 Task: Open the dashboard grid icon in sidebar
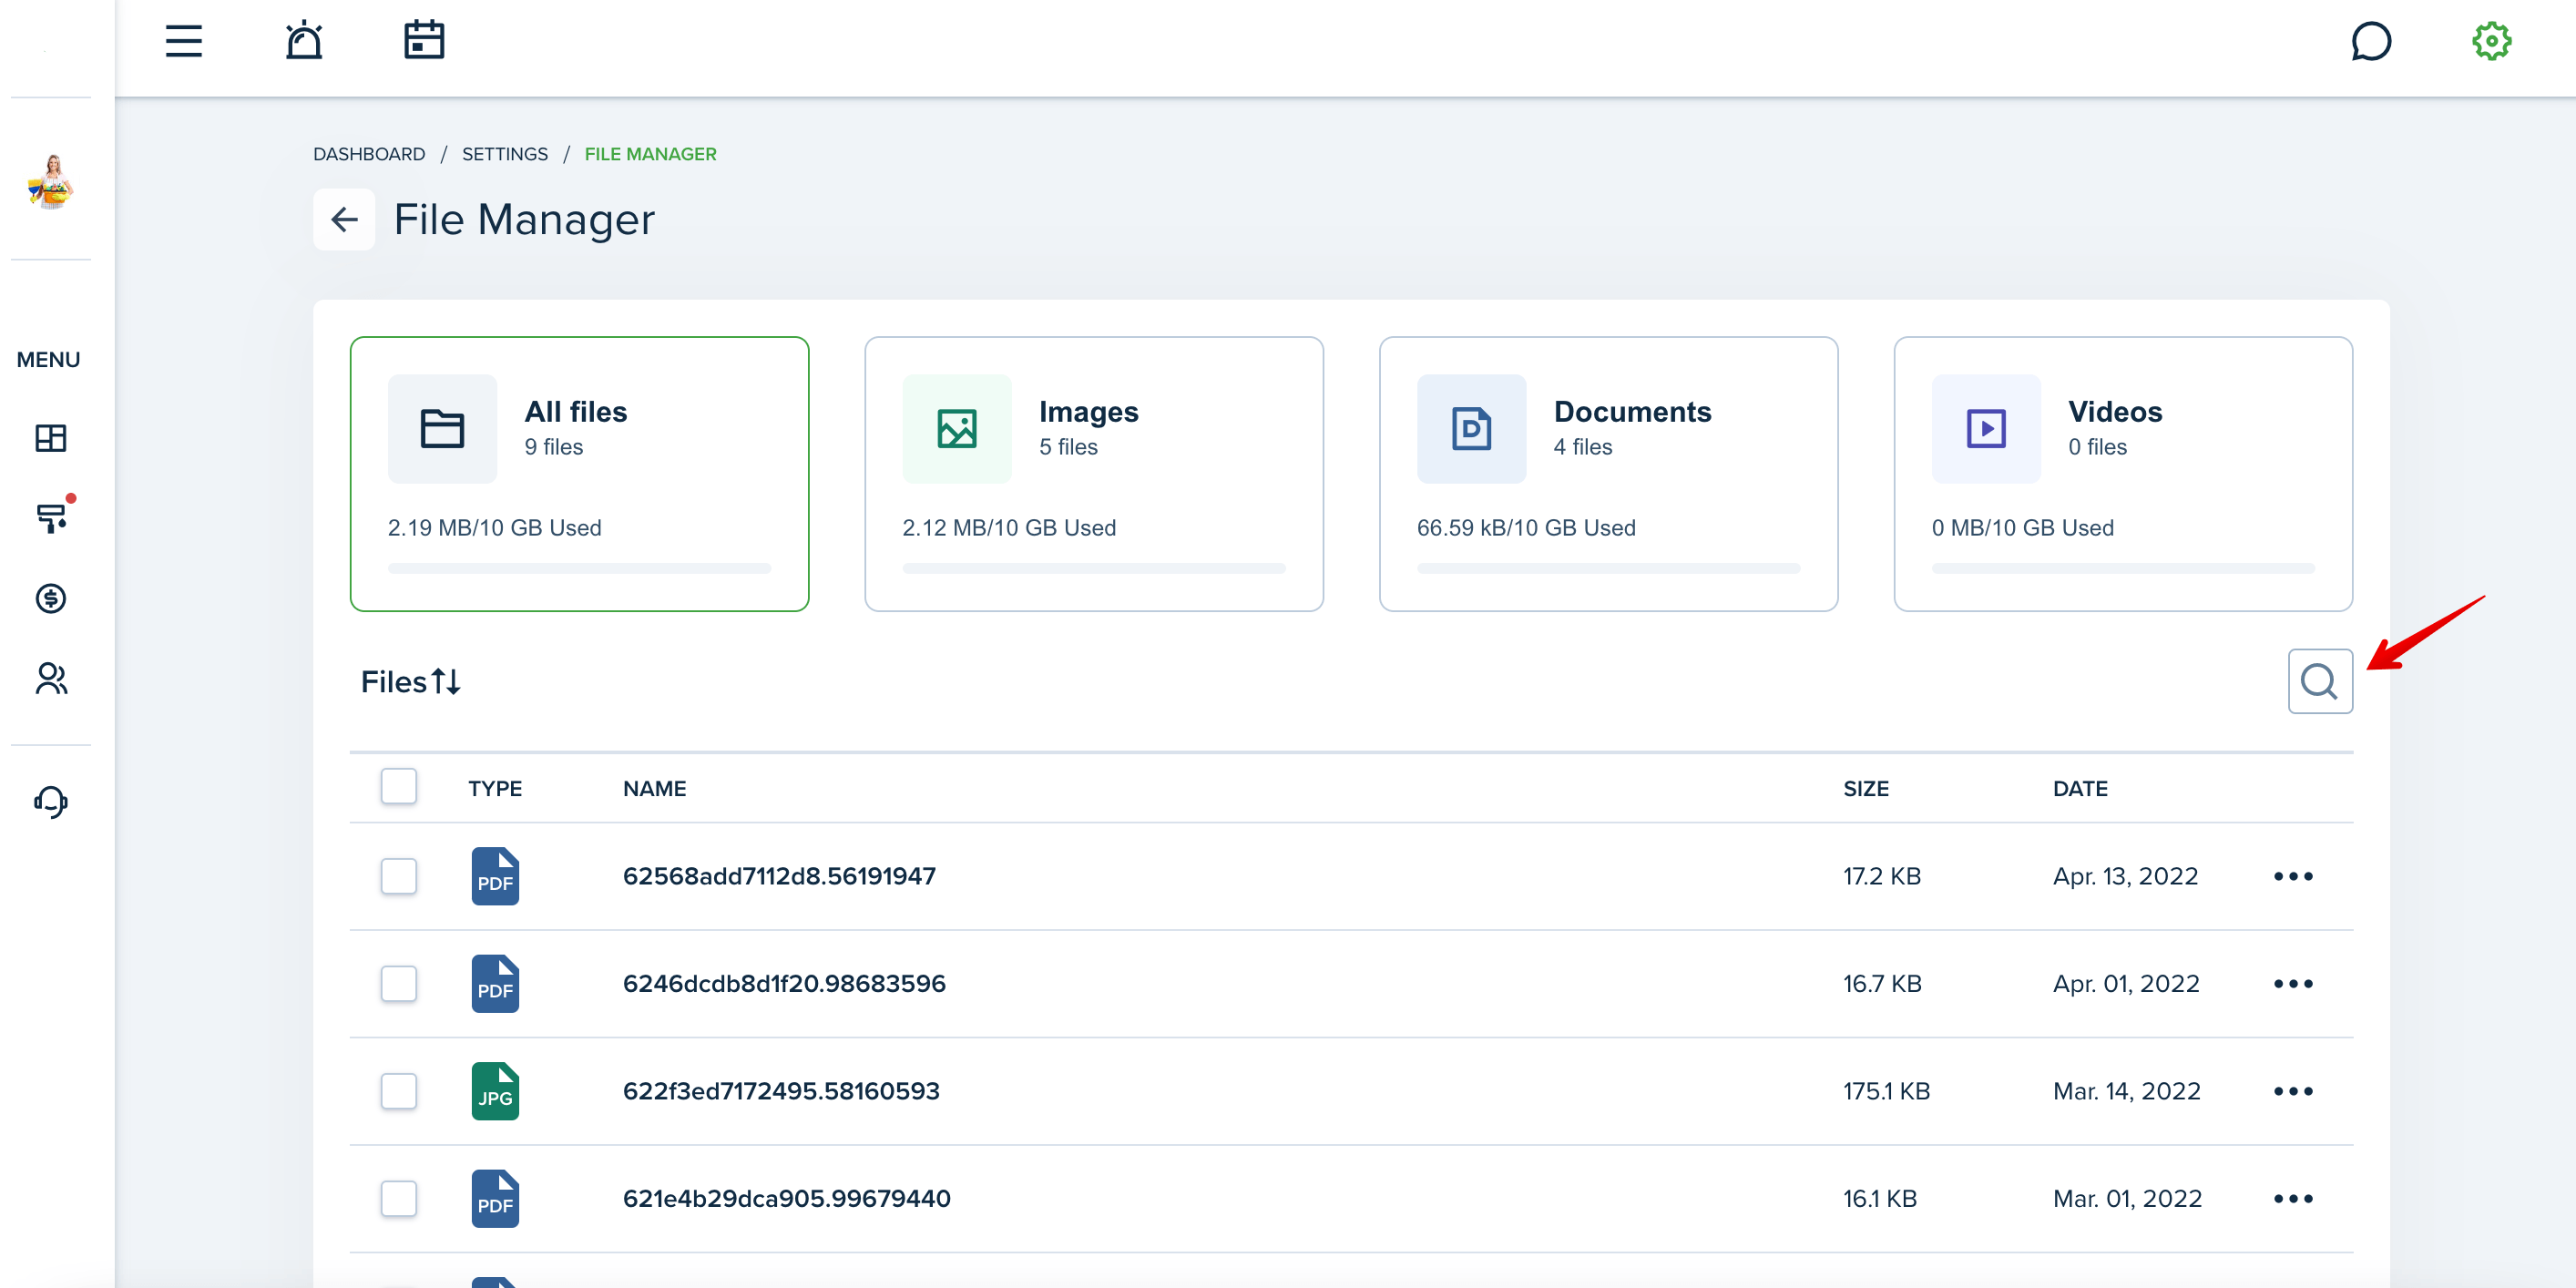[x=51, y=438]
